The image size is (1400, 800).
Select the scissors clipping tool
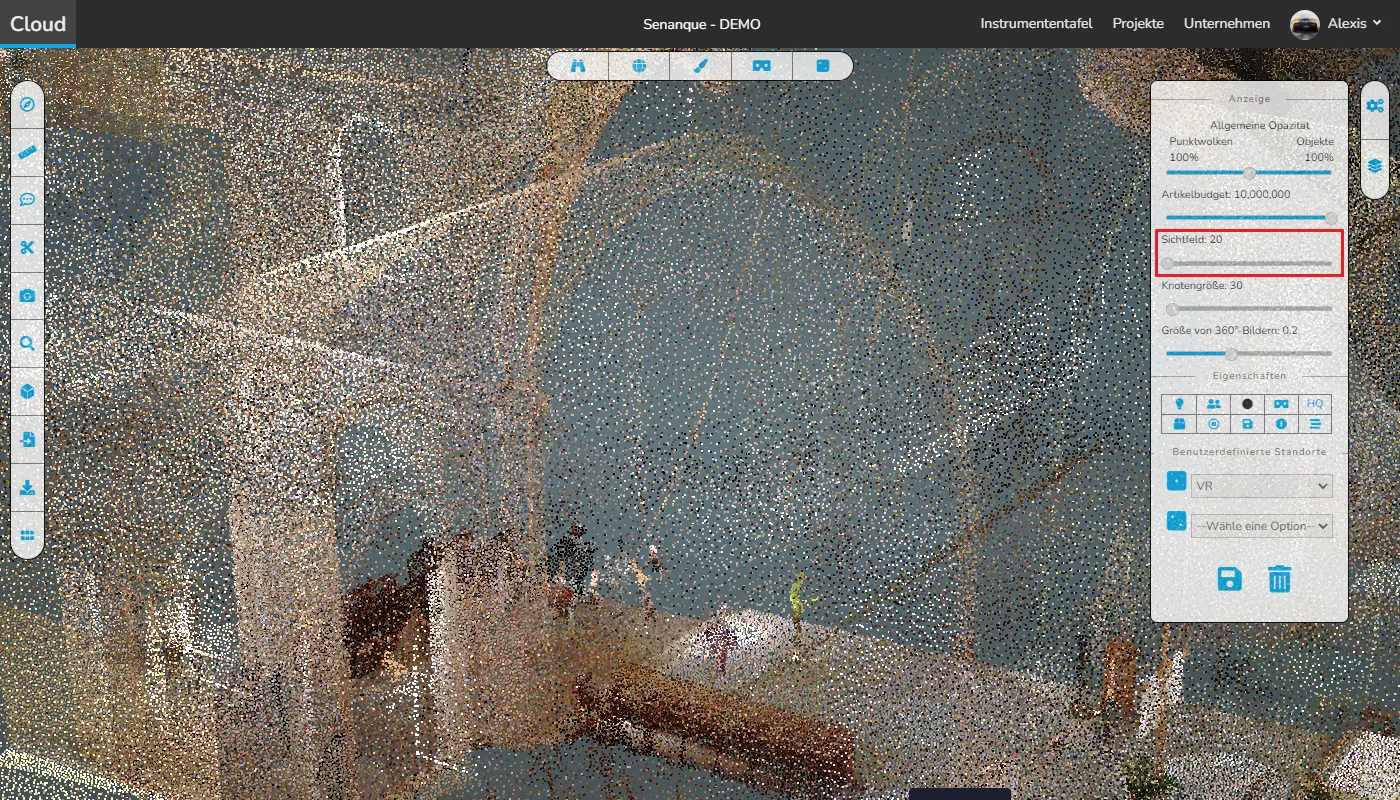pyautogui.click(x=27, y=248)
